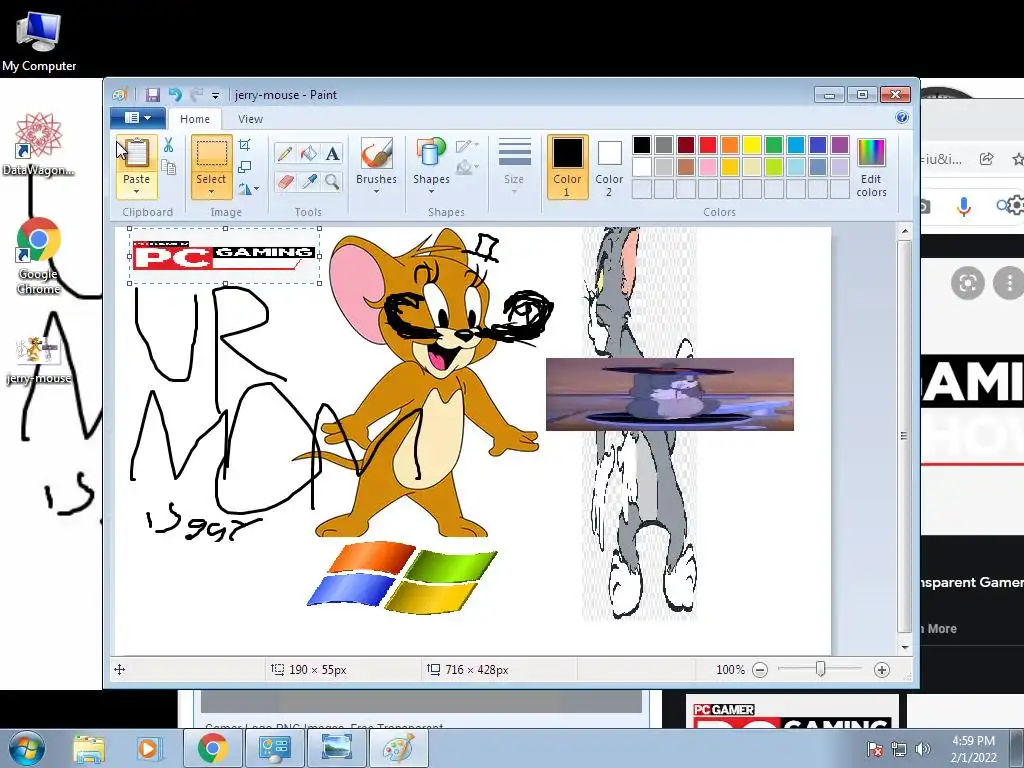The width and height of the screenshot is (1024, 768).
Task: Select Color 2 background button
Action: click(x=609, y=167)
